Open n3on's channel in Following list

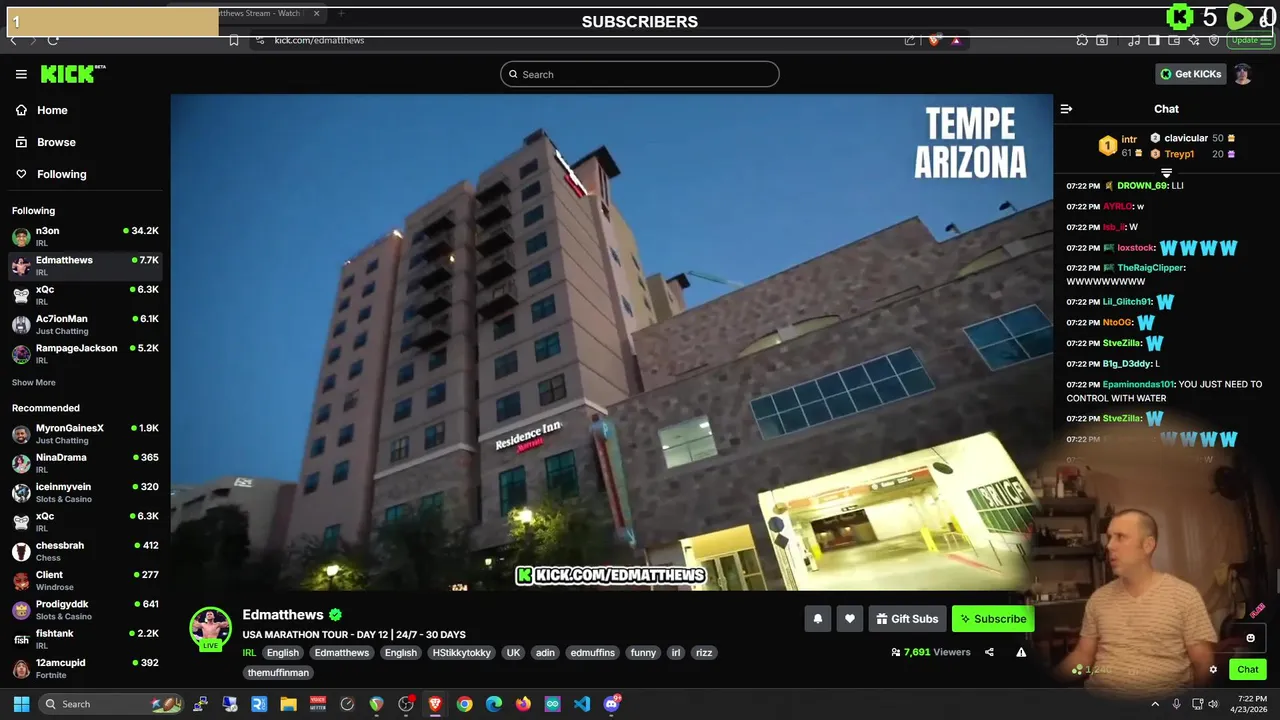[85, 236]
